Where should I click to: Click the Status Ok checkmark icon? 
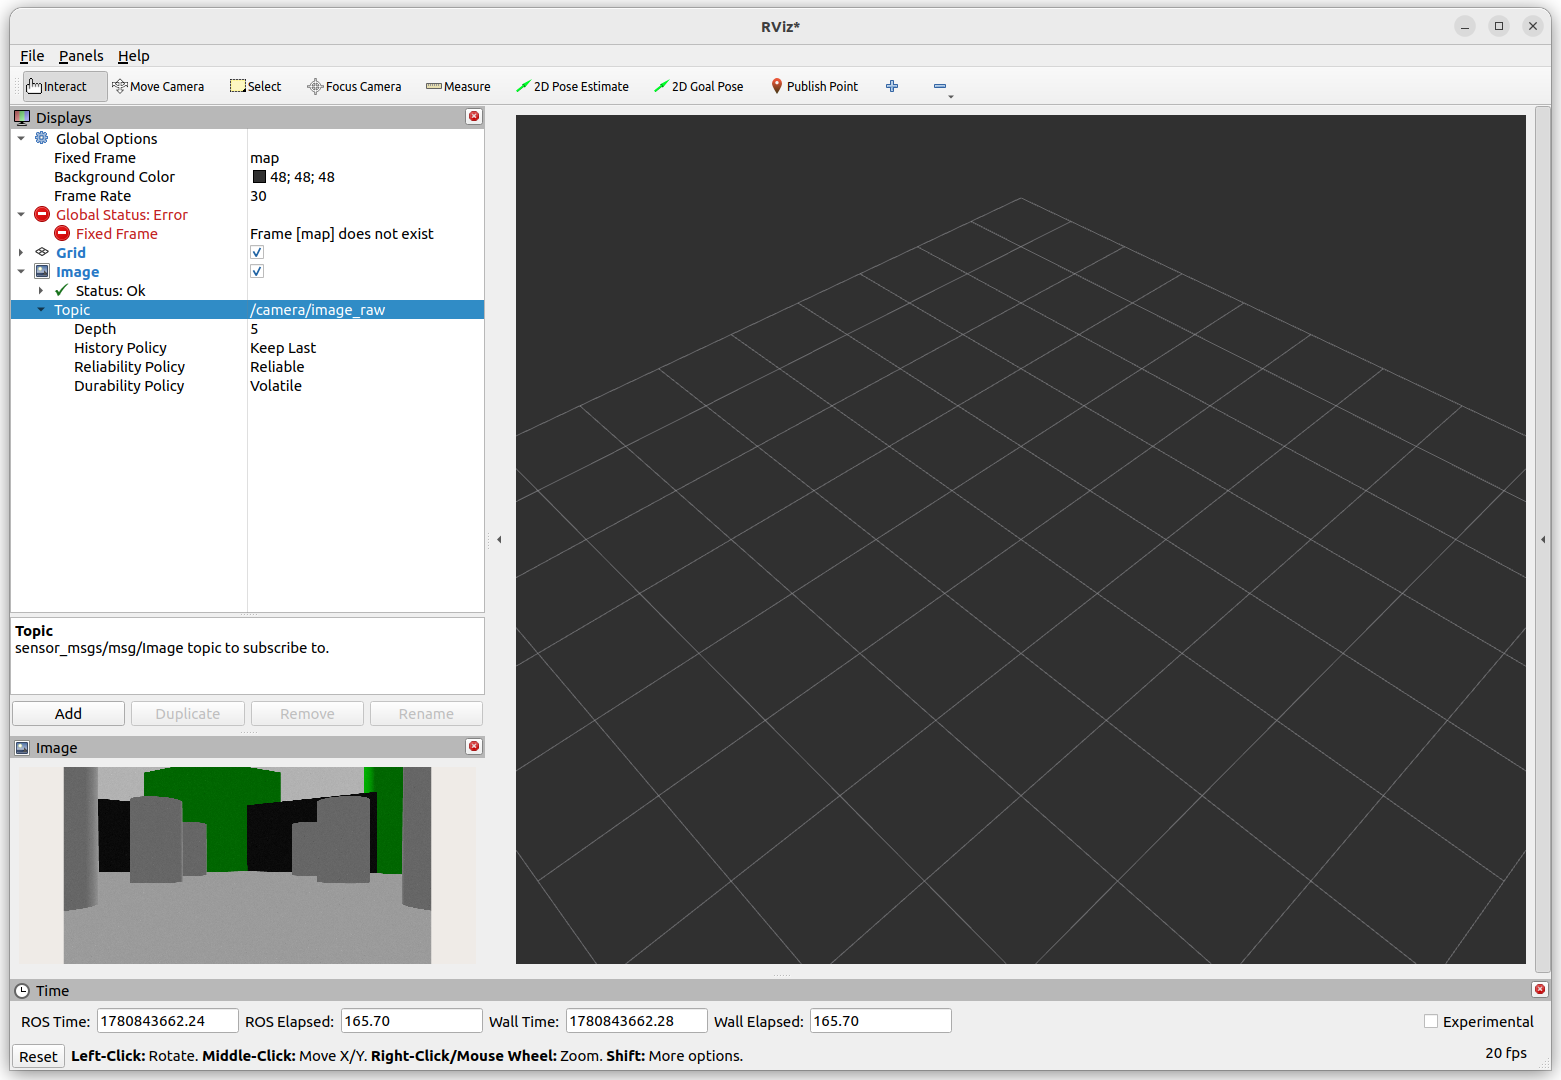pos(62,290)
